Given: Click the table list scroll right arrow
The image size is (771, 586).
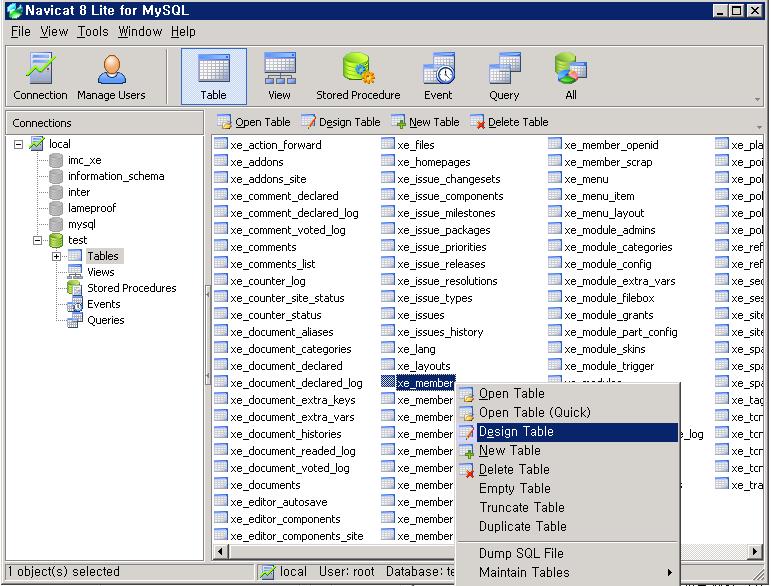Looking at the screenshot, I should 755,552.
